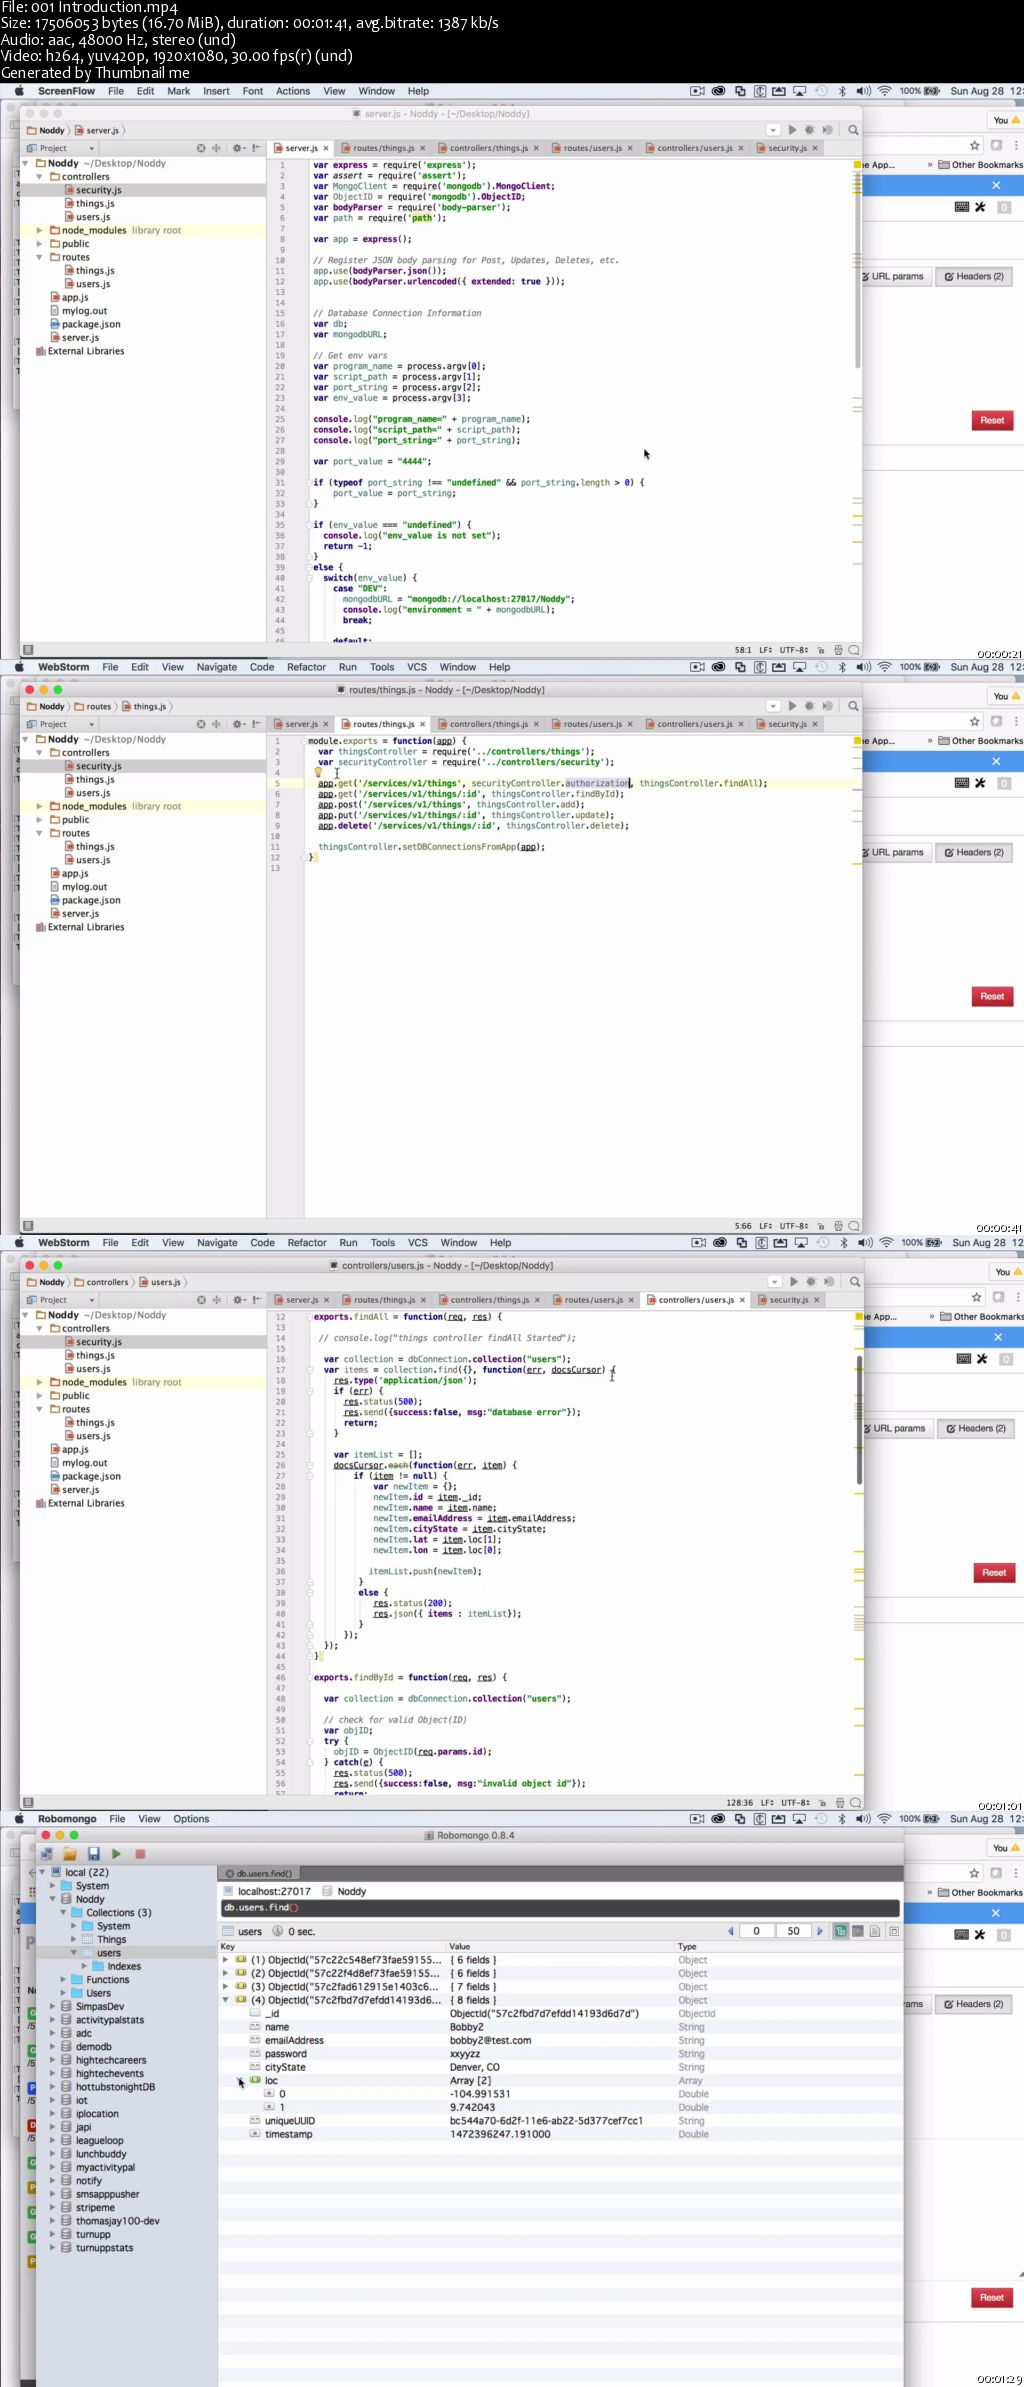The width and height of the screenshot is (1024, 2387).
Task: Open search magnifier in the server.js window
Action: [x=853, y=130]
